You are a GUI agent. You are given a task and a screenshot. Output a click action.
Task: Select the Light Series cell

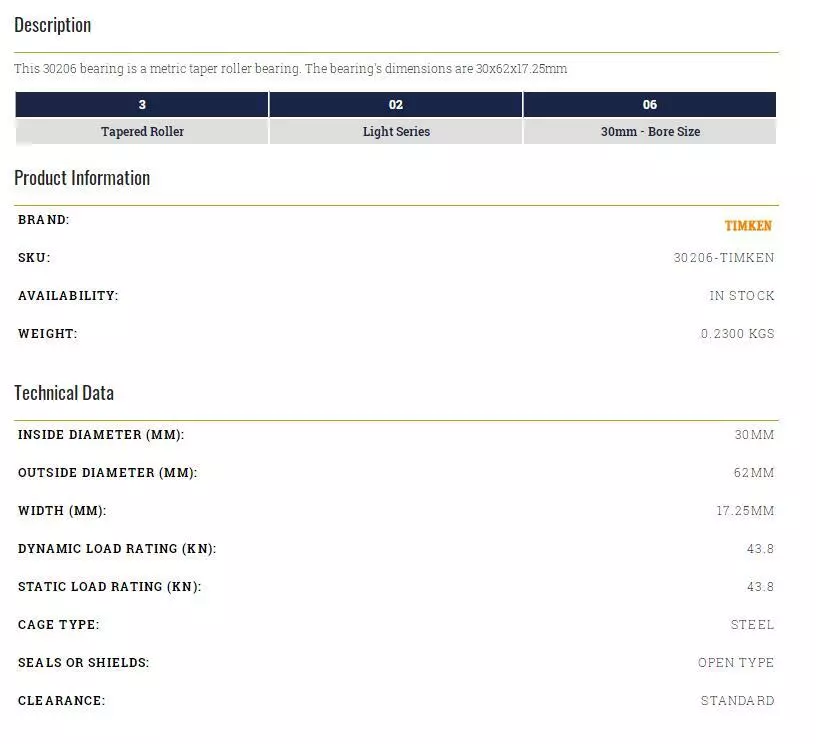tap(396, 132)
